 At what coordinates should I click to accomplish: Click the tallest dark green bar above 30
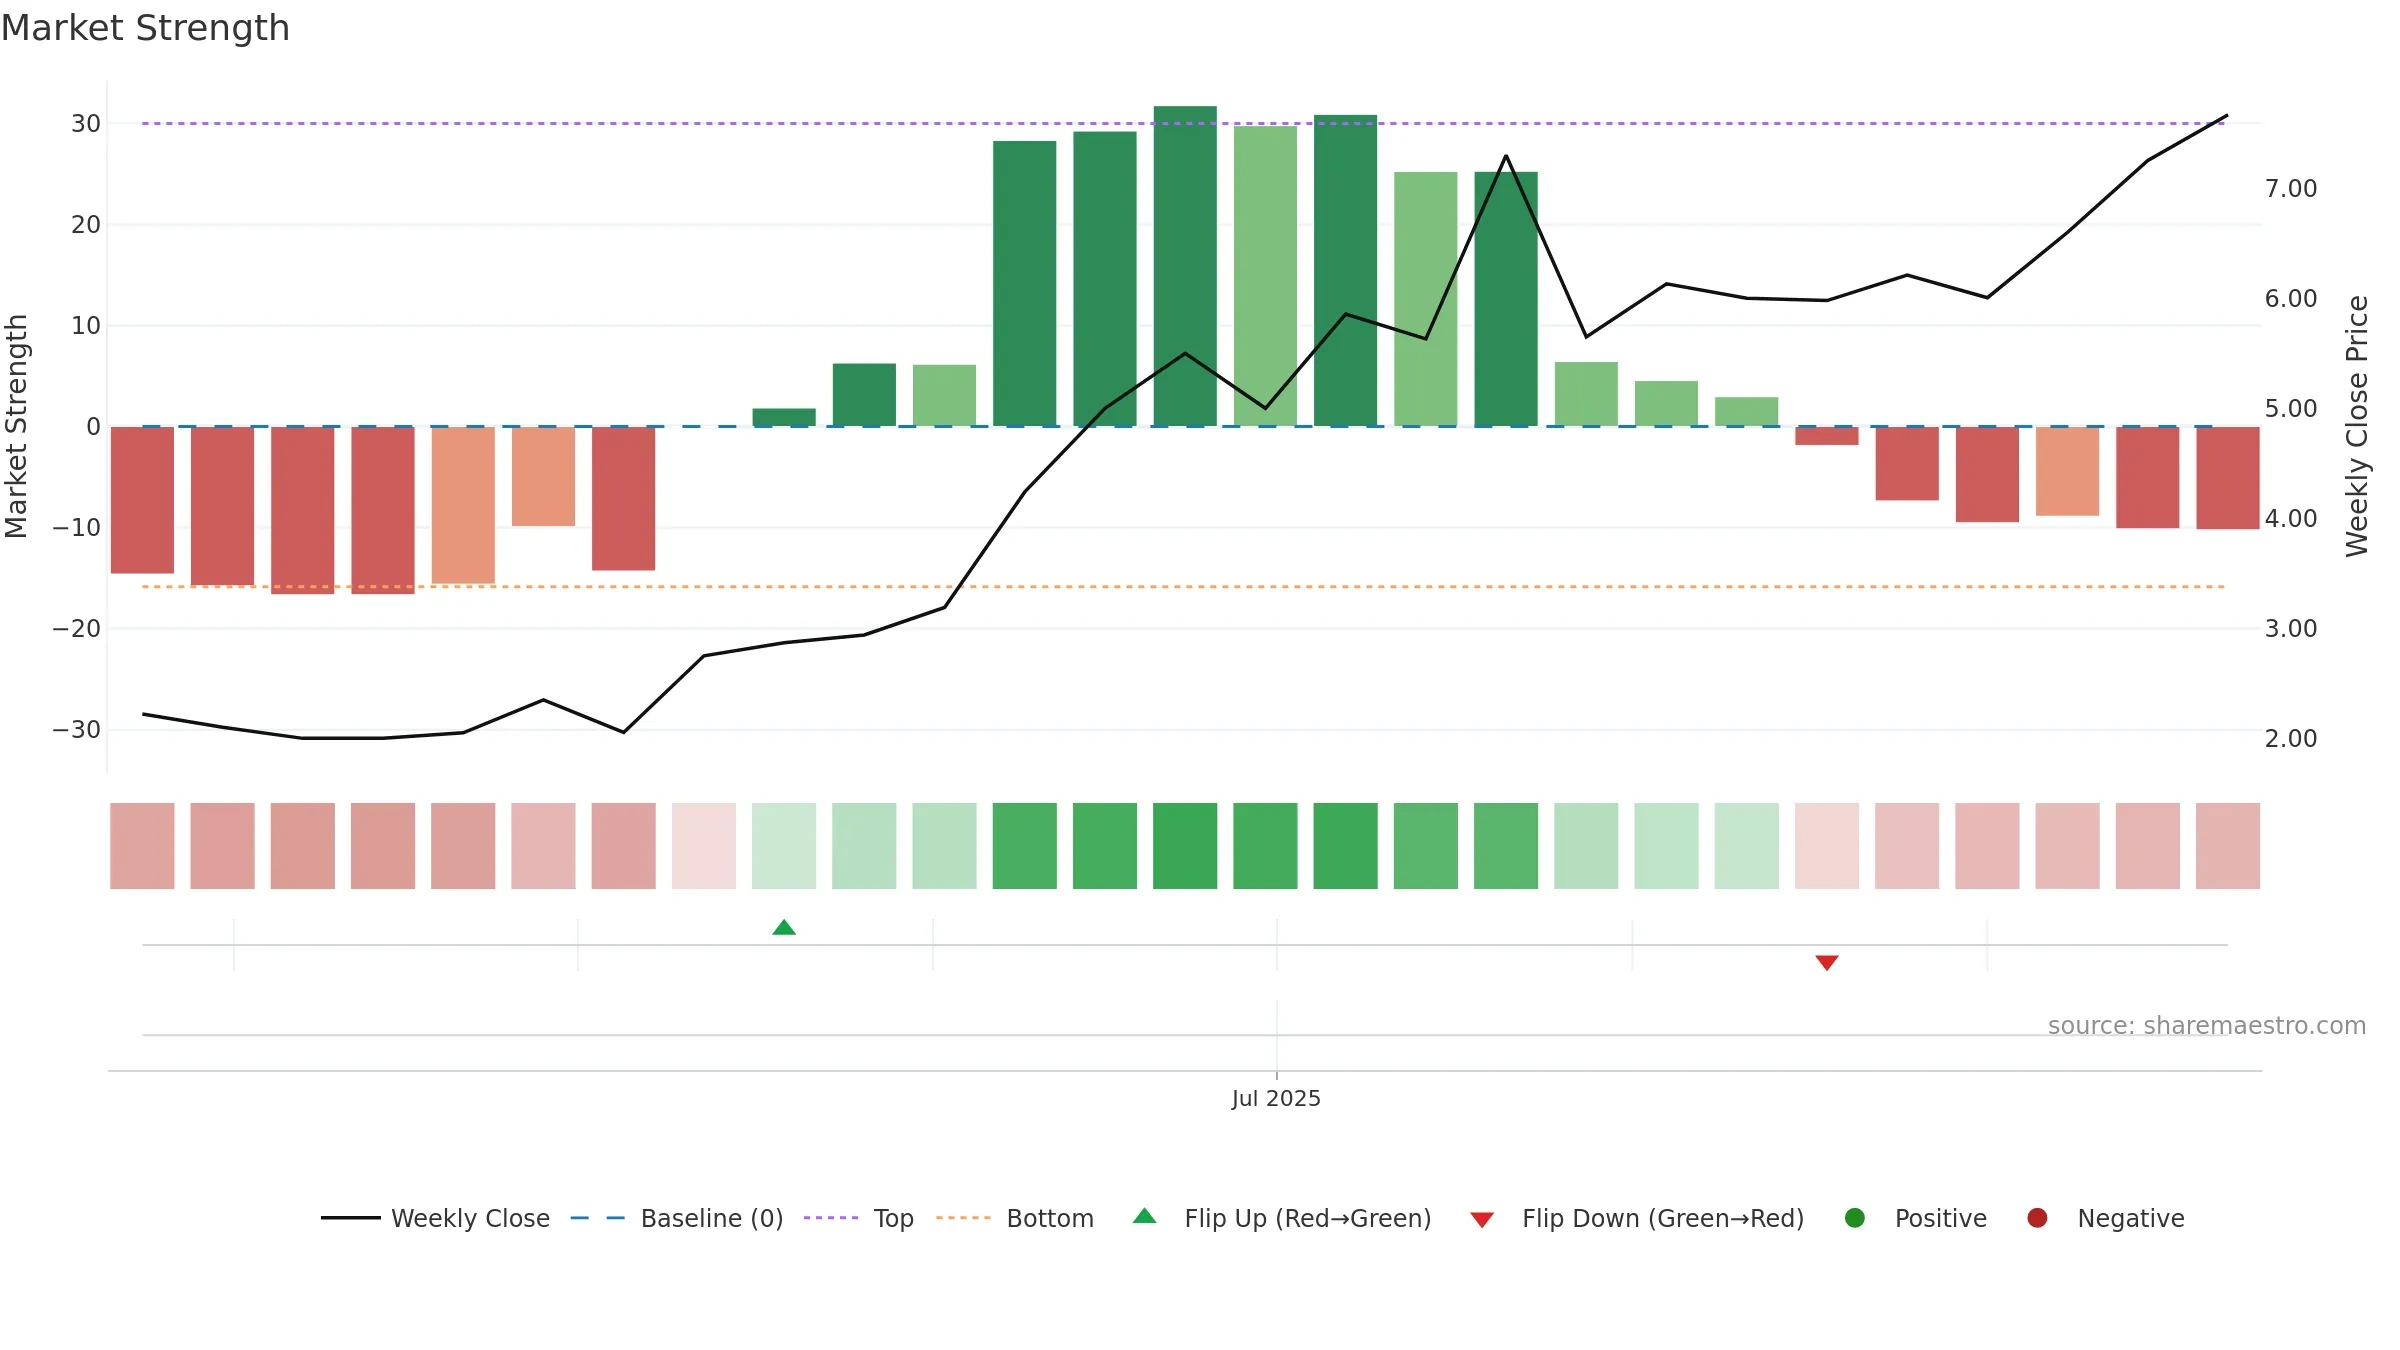pos(1185,266)
